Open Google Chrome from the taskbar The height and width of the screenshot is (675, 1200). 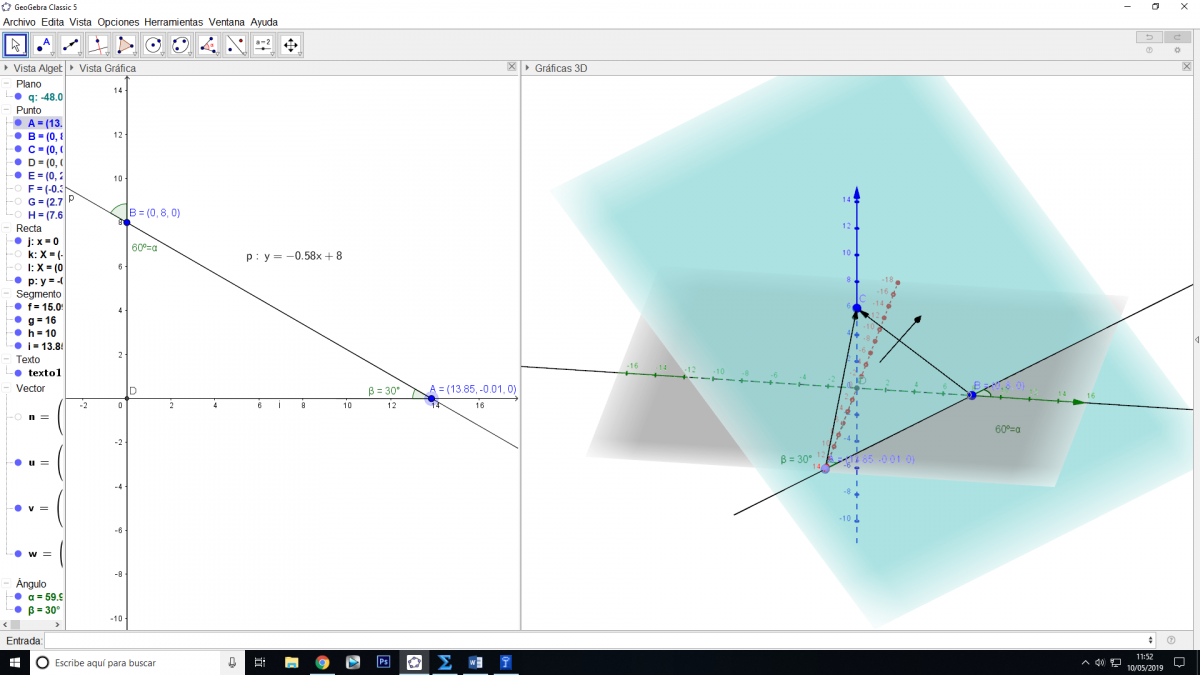pyautogui.click(x=322, y=662)
